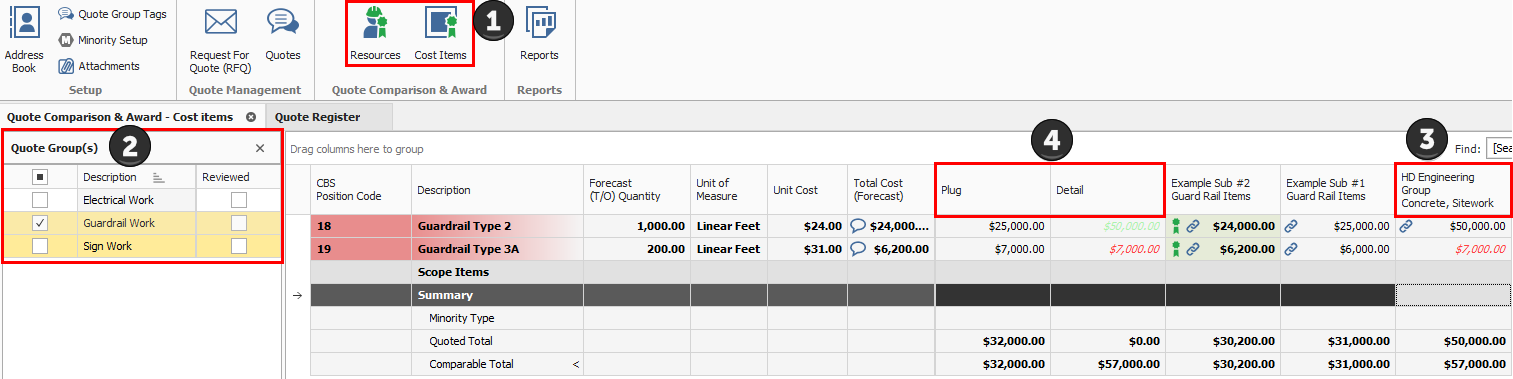Screen dimensions: 1513x379
Task: Collapse Comparable Total with the arrow marker
Action: [575, 364]
